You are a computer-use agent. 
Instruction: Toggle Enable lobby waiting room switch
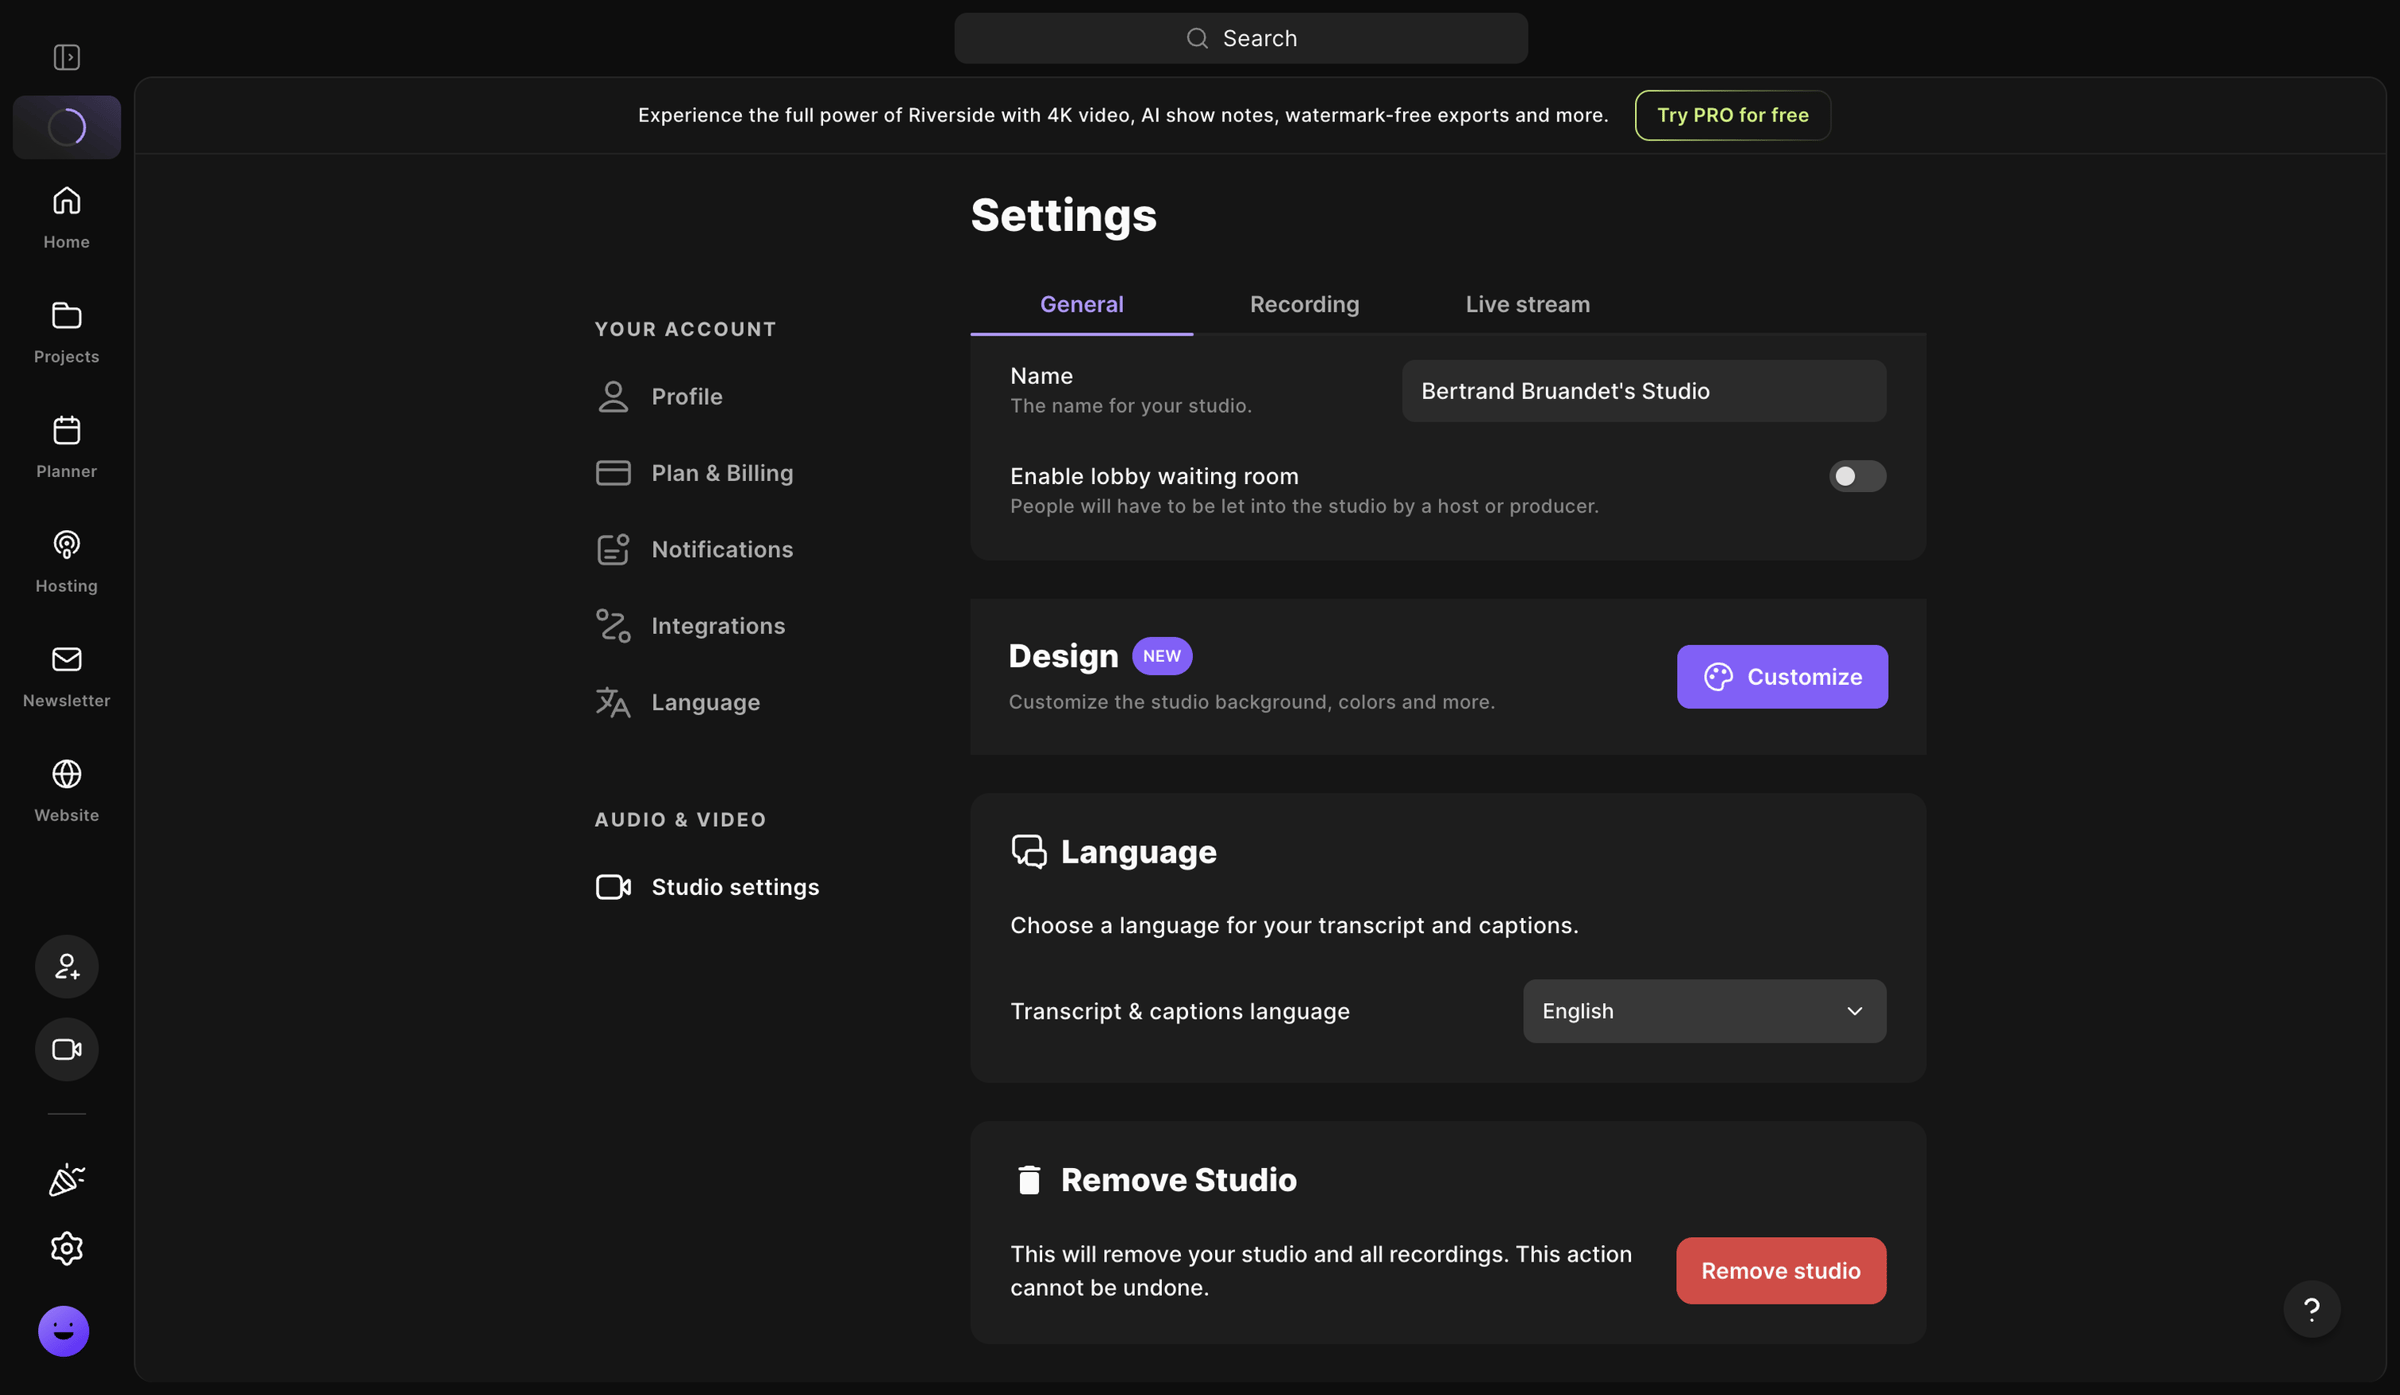click(x=1857, y=476)
